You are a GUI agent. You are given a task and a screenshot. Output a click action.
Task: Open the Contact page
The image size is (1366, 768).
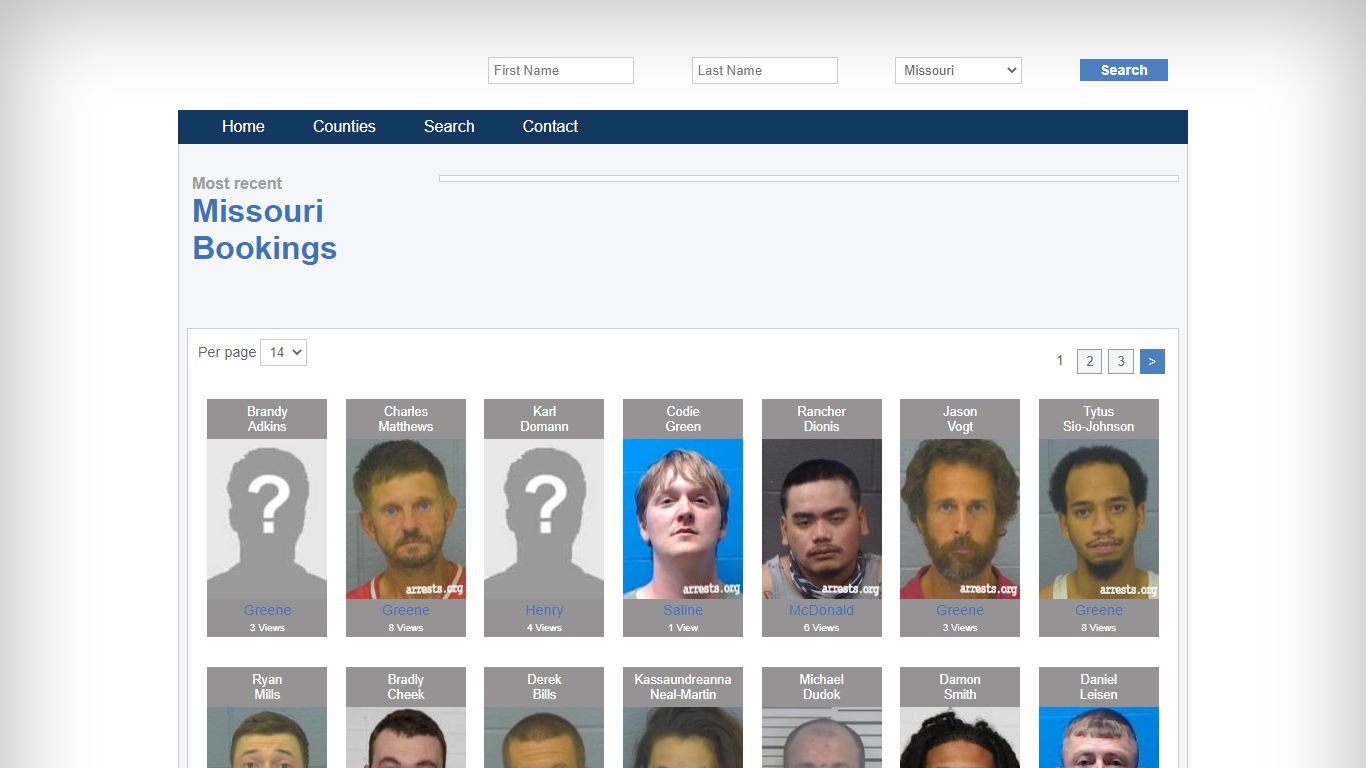tap(550, 126)
